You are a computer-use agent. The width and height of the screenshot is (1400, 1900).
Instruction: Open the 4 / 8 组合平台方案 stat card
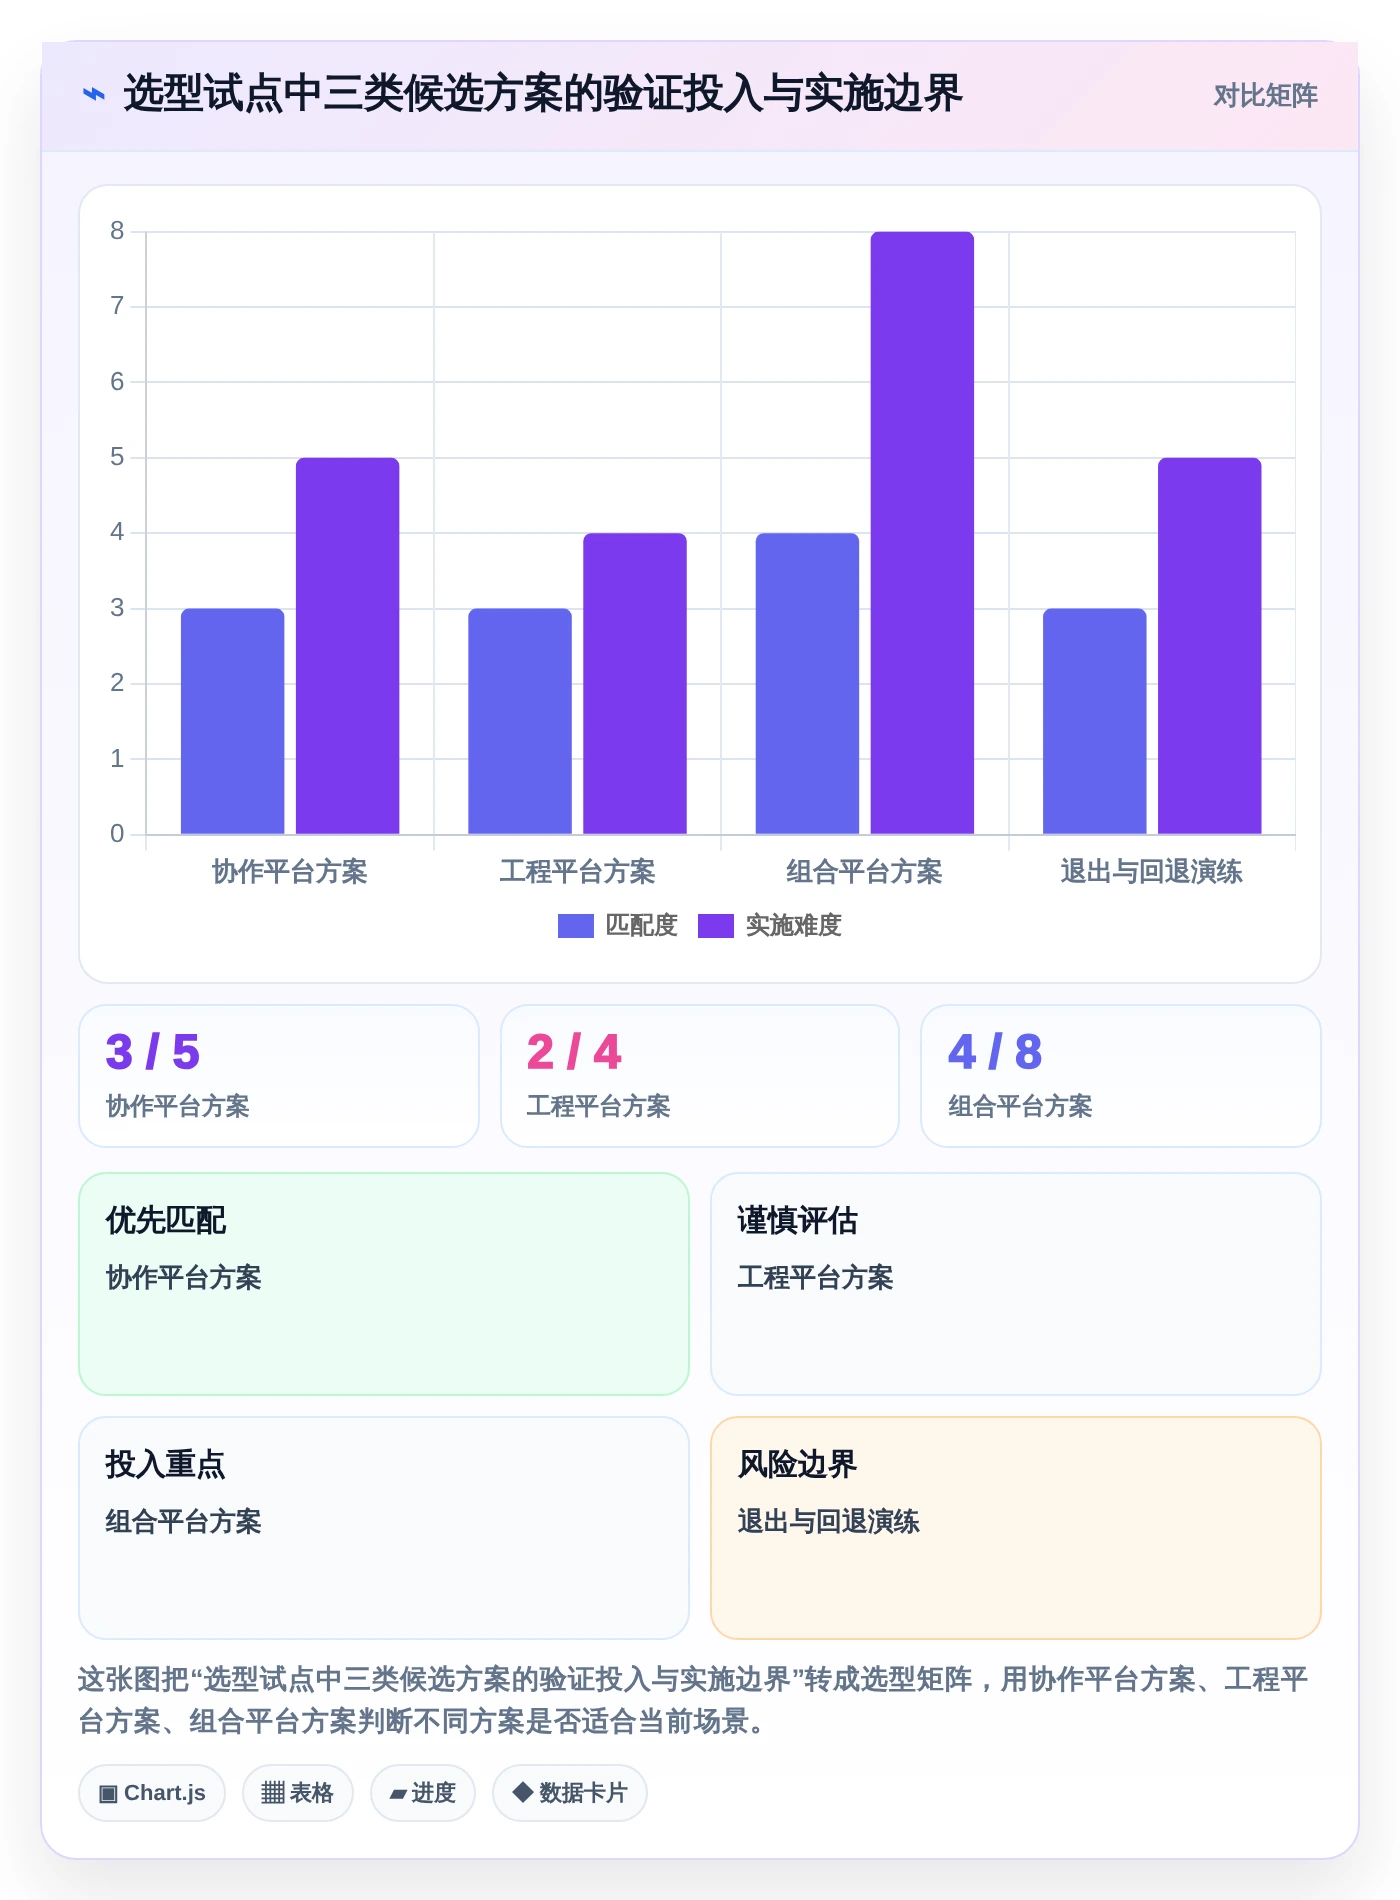(1121, 1076)
